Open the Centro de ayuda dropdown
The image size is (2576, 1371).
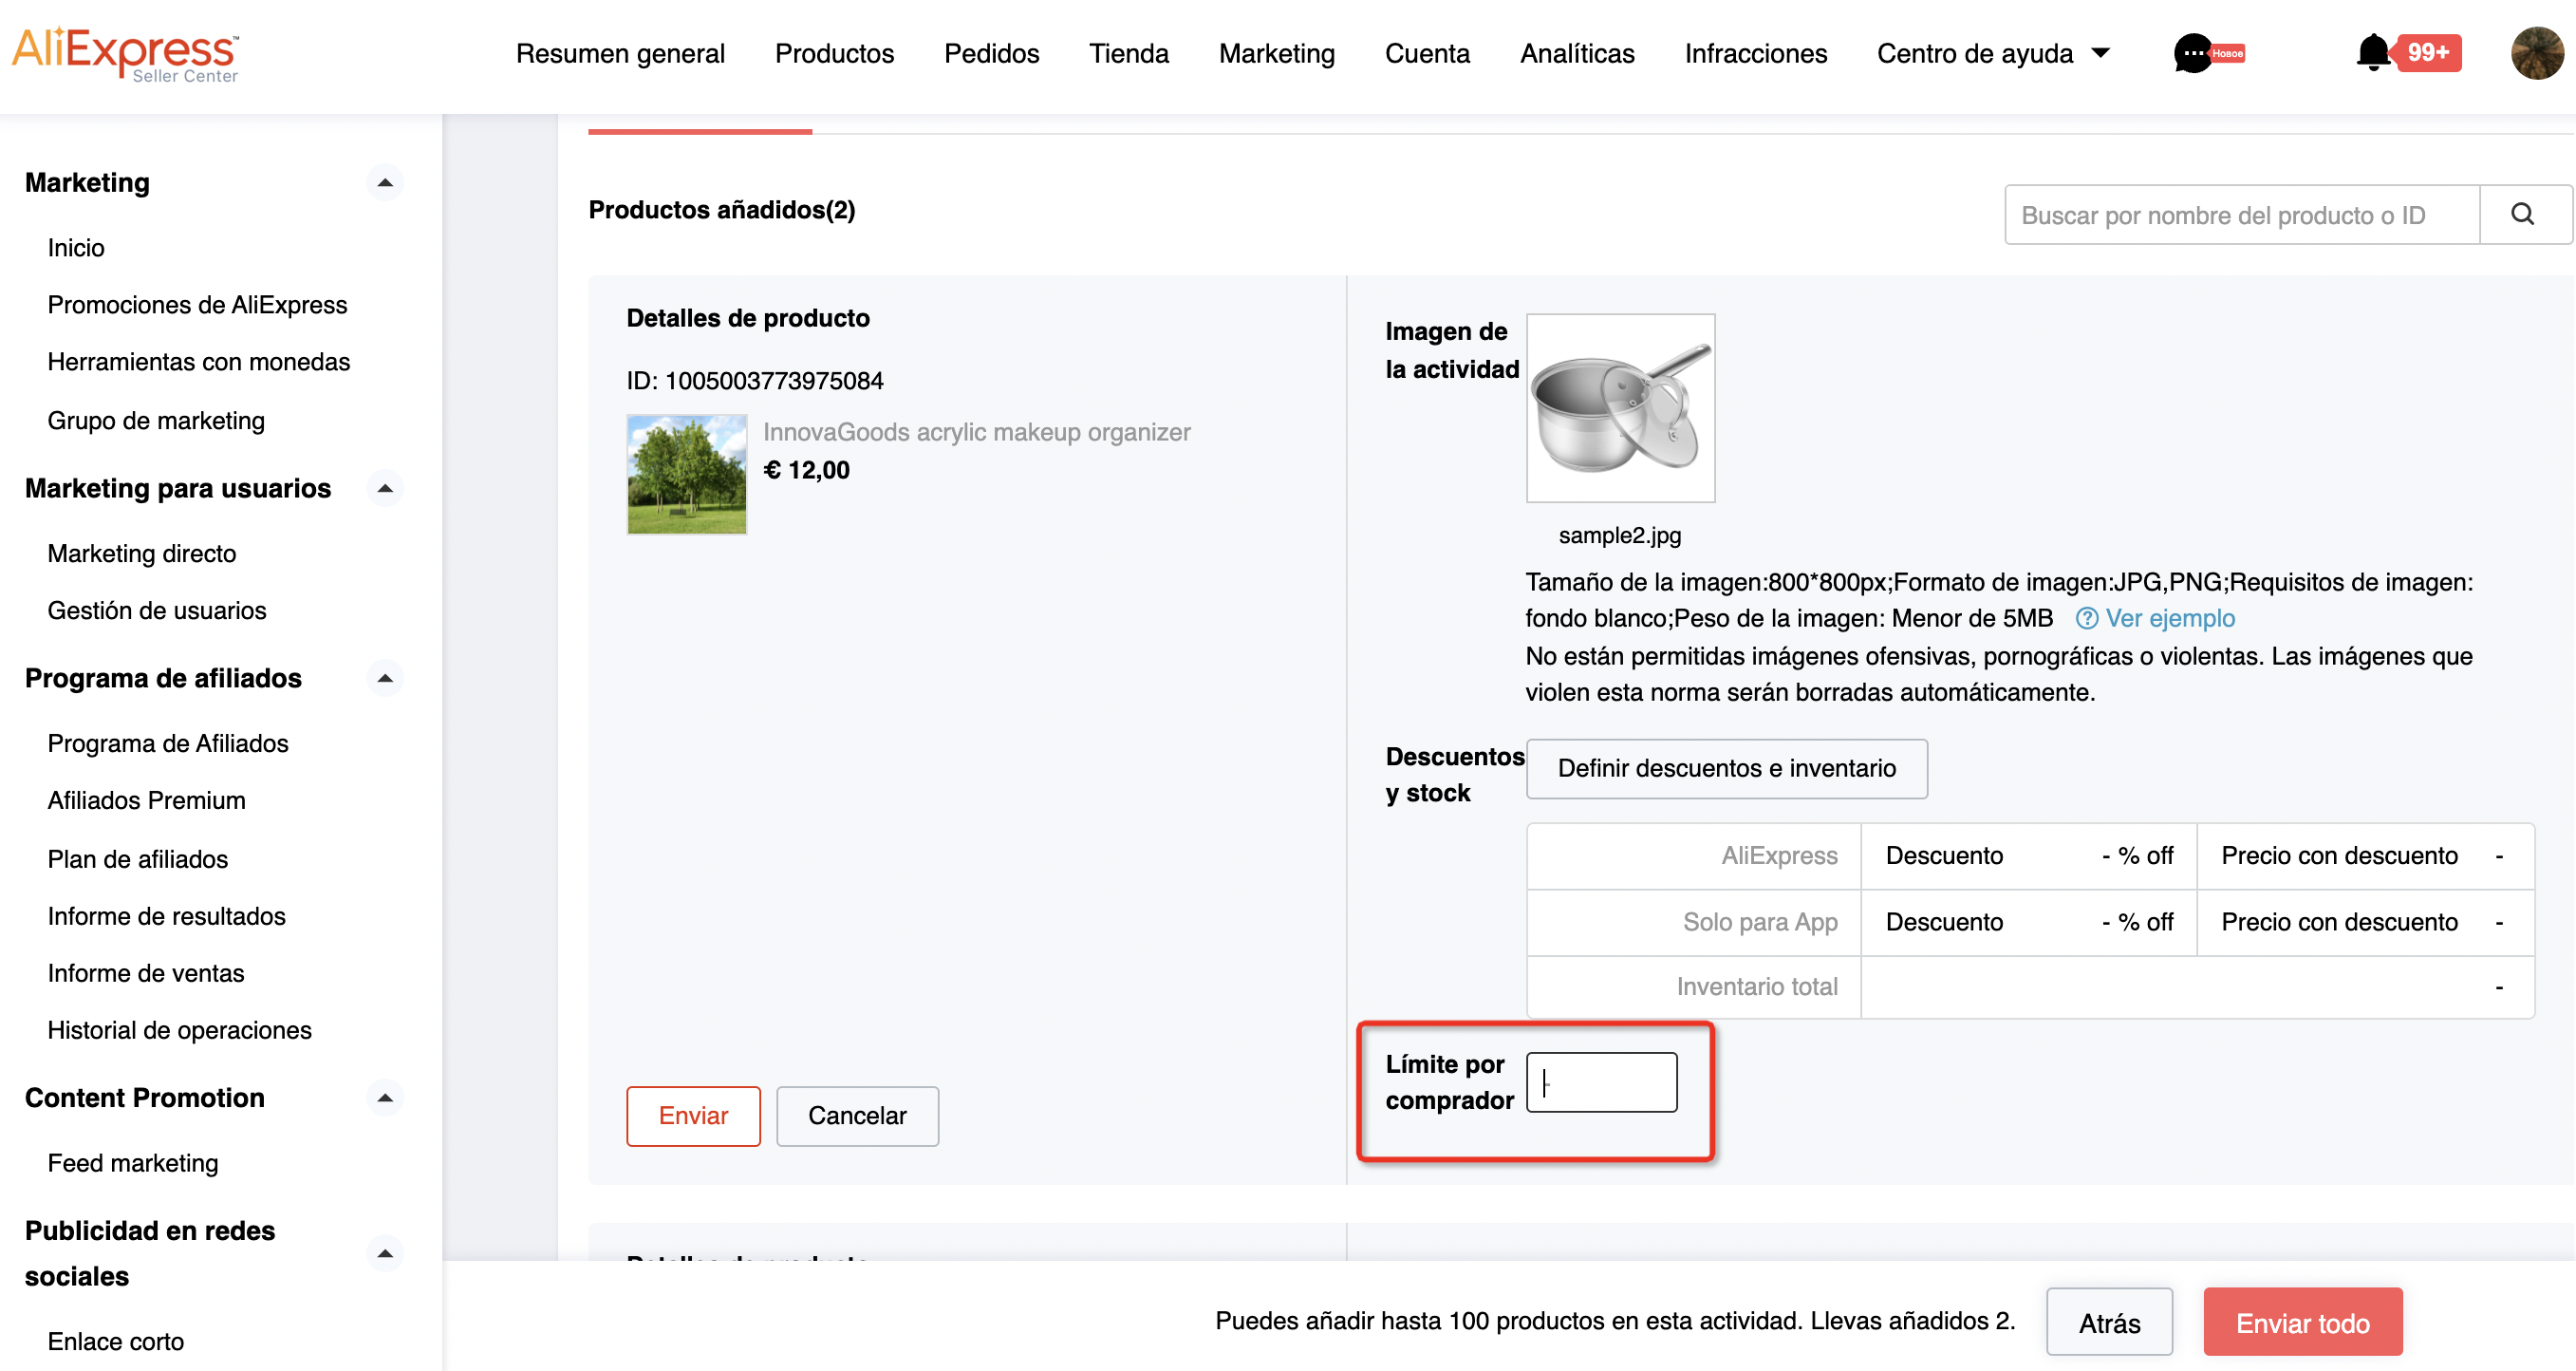pyautogui.click(x=1992, y=53)
